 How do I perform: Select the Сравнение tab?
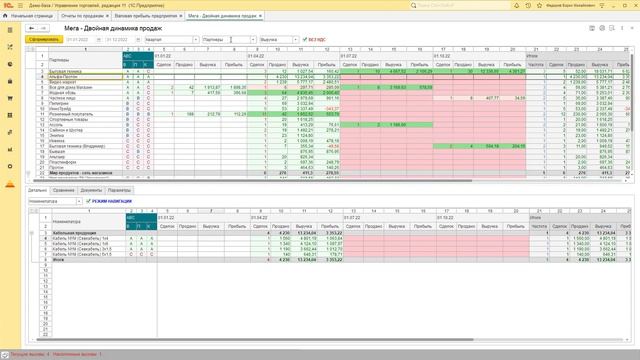tap(64, 190)
